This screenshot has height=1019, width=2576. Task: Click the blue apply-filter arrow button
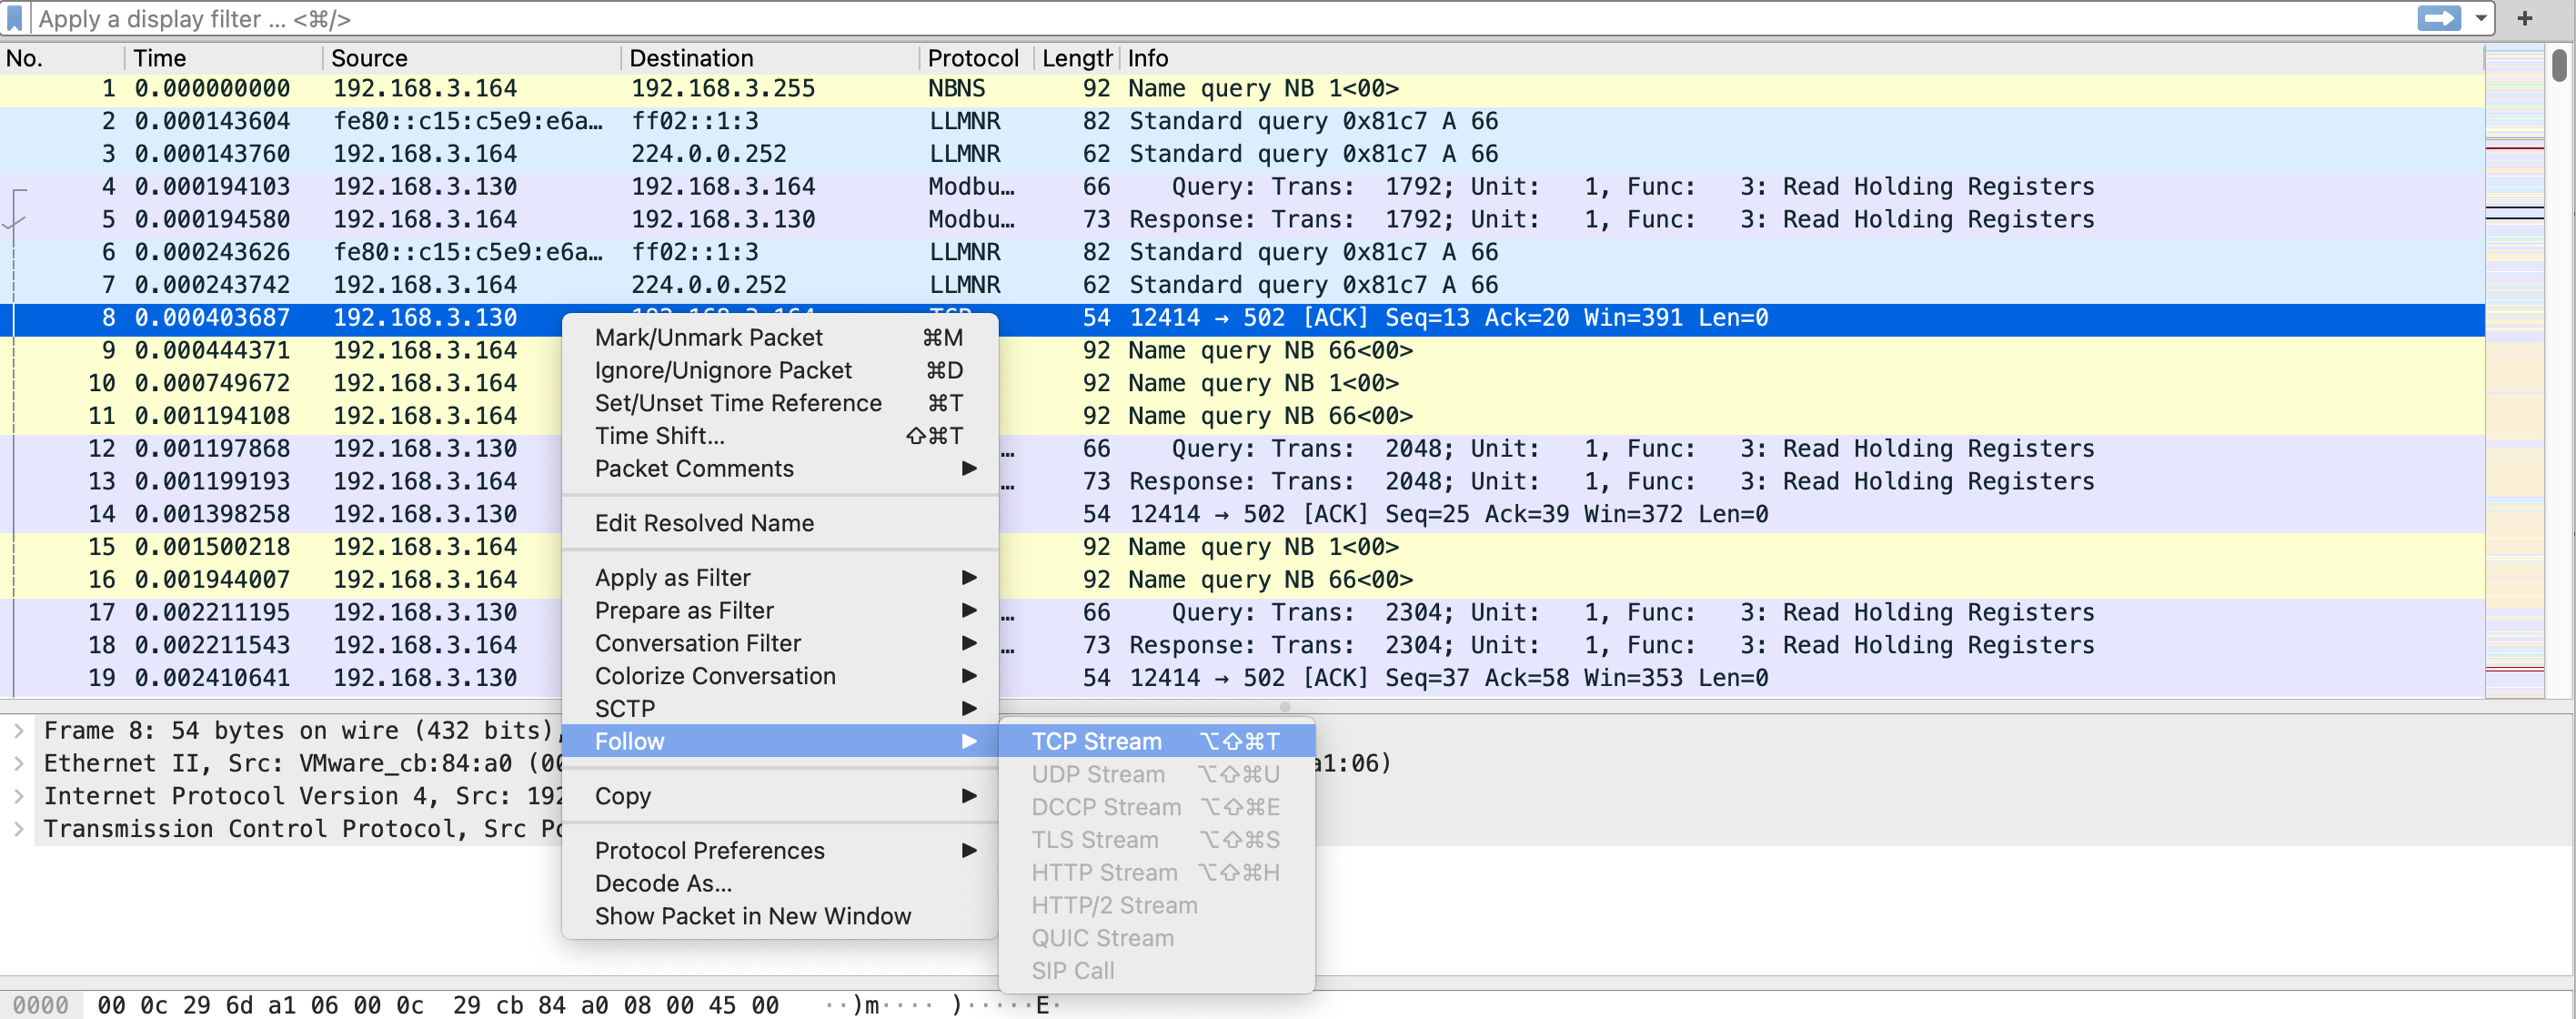point(2438,18)
